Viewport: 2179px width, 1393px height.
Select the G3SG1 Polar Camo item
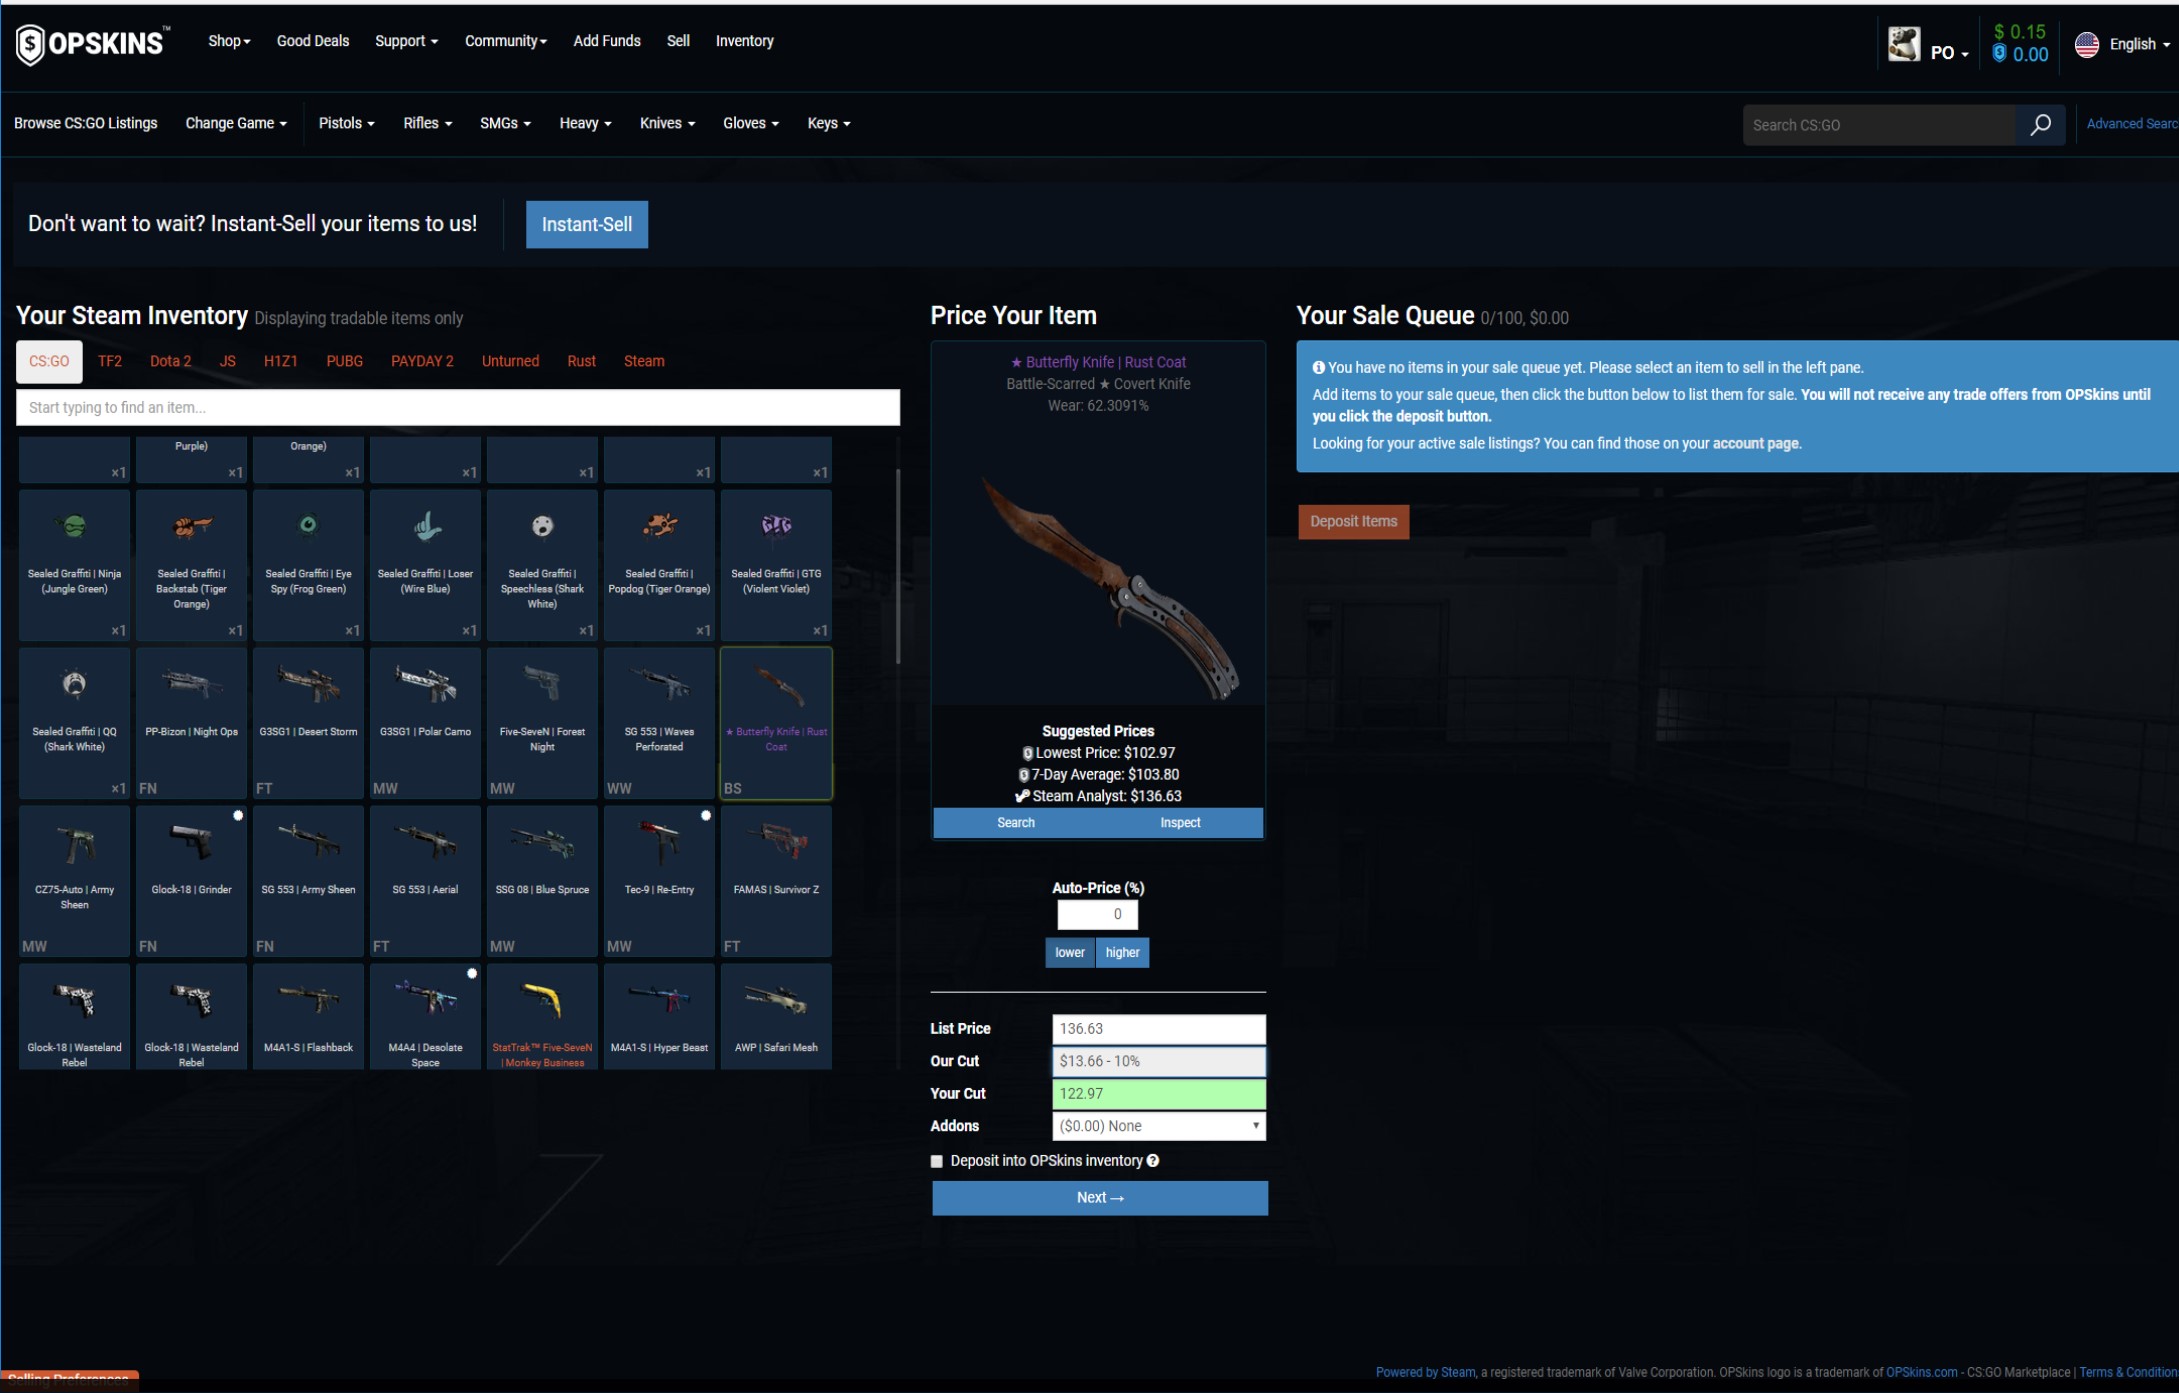[425, 723]
